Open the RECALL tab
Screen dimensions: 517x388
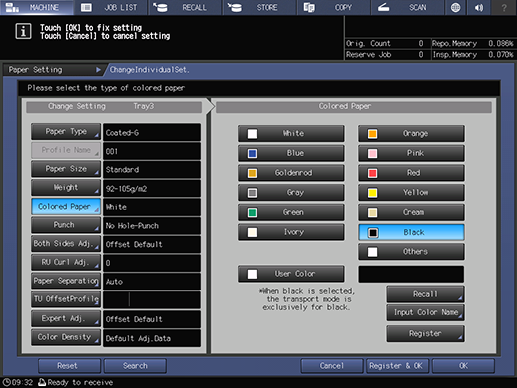point(185,7)
